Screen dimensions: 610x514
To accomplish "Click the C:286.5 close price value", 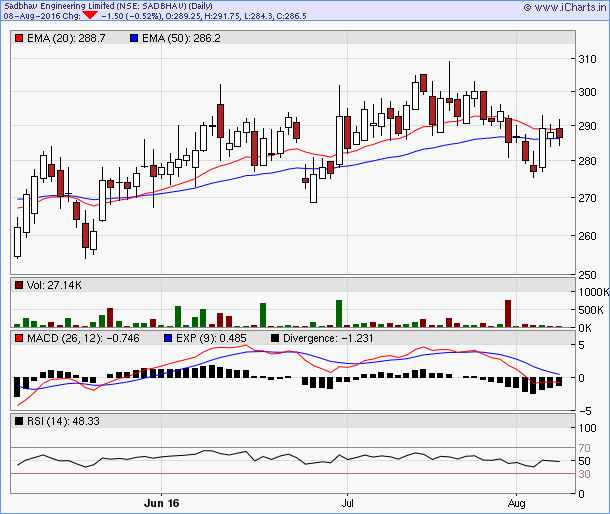I will pyautogui.click(x=291, y=16).
